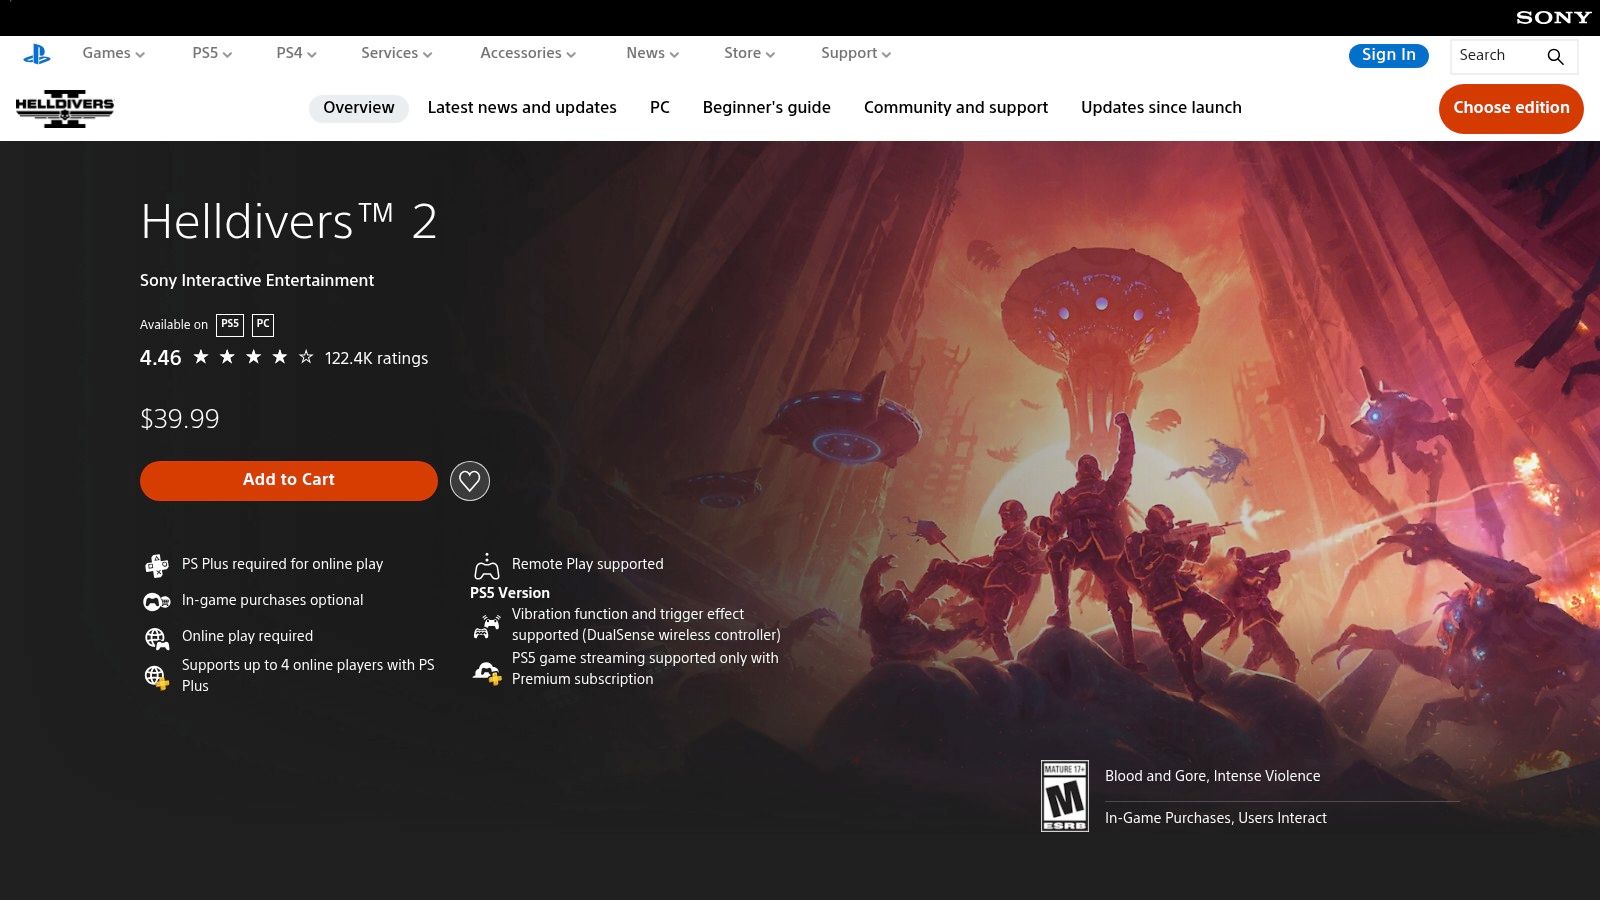Open the News dropdown menu
The width and height of the screenshot is (1600, 900).
click(x=652, y=53)
